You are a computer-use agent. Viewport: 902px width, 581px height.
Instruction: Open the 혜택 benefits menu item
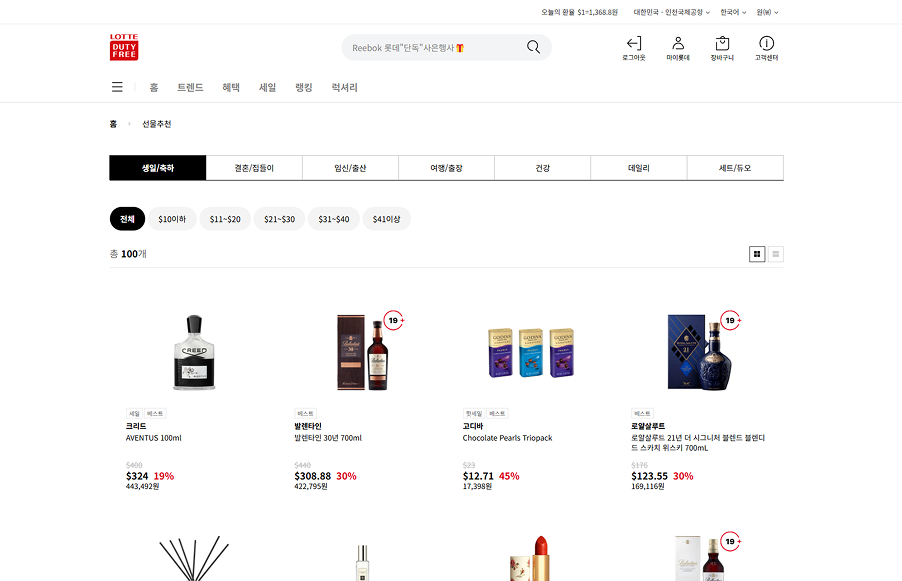click(231, 87)
